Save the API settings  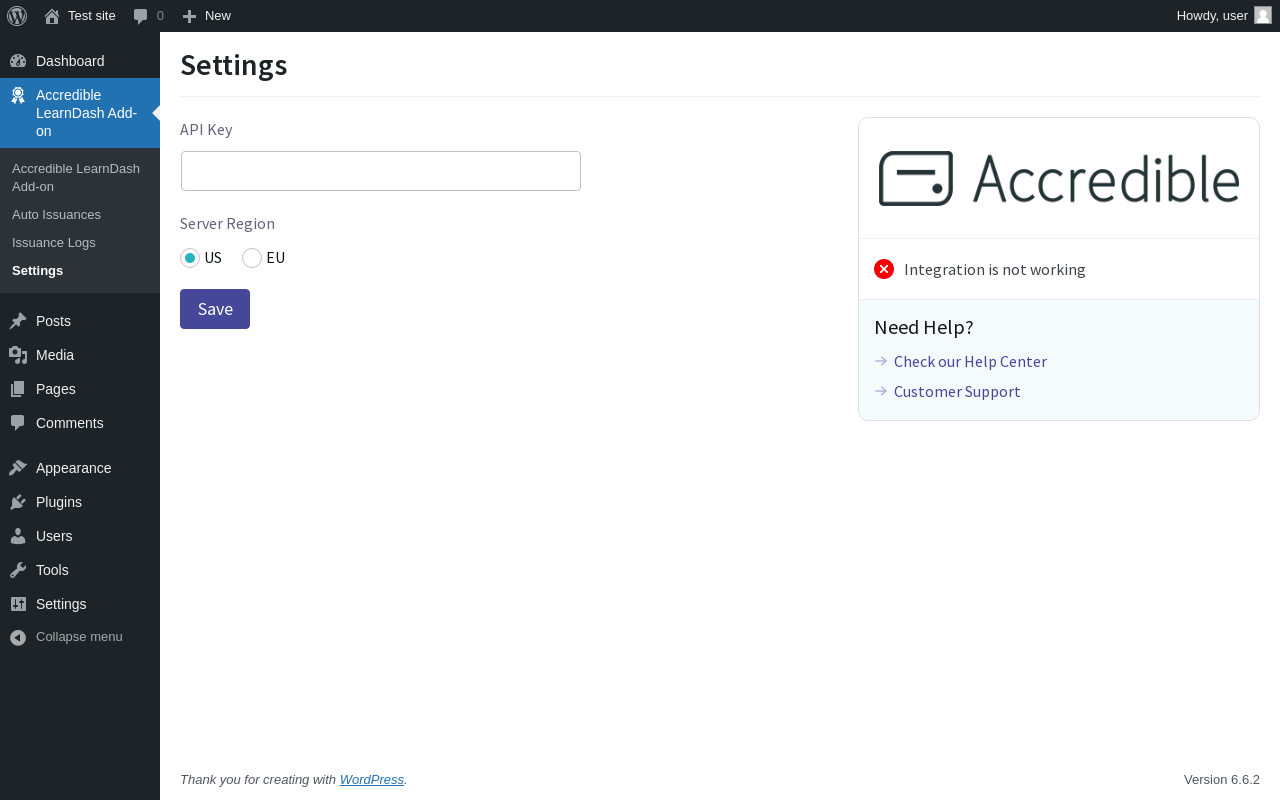pos(215,309)
